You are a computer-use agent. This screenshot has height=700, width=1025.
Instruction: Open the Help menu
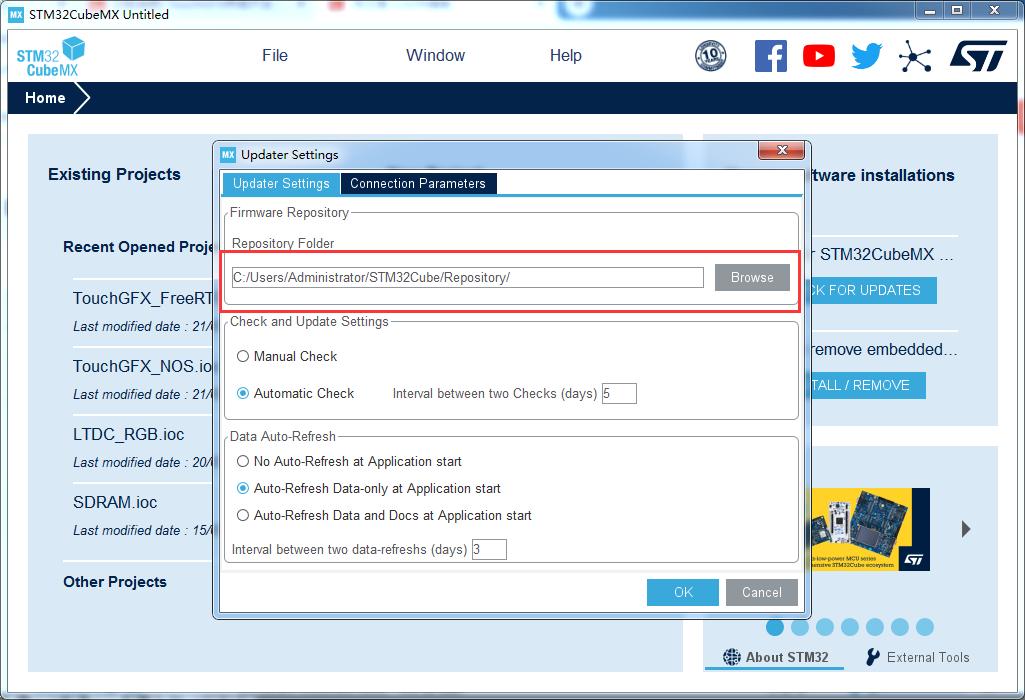[x=565, y=56]
